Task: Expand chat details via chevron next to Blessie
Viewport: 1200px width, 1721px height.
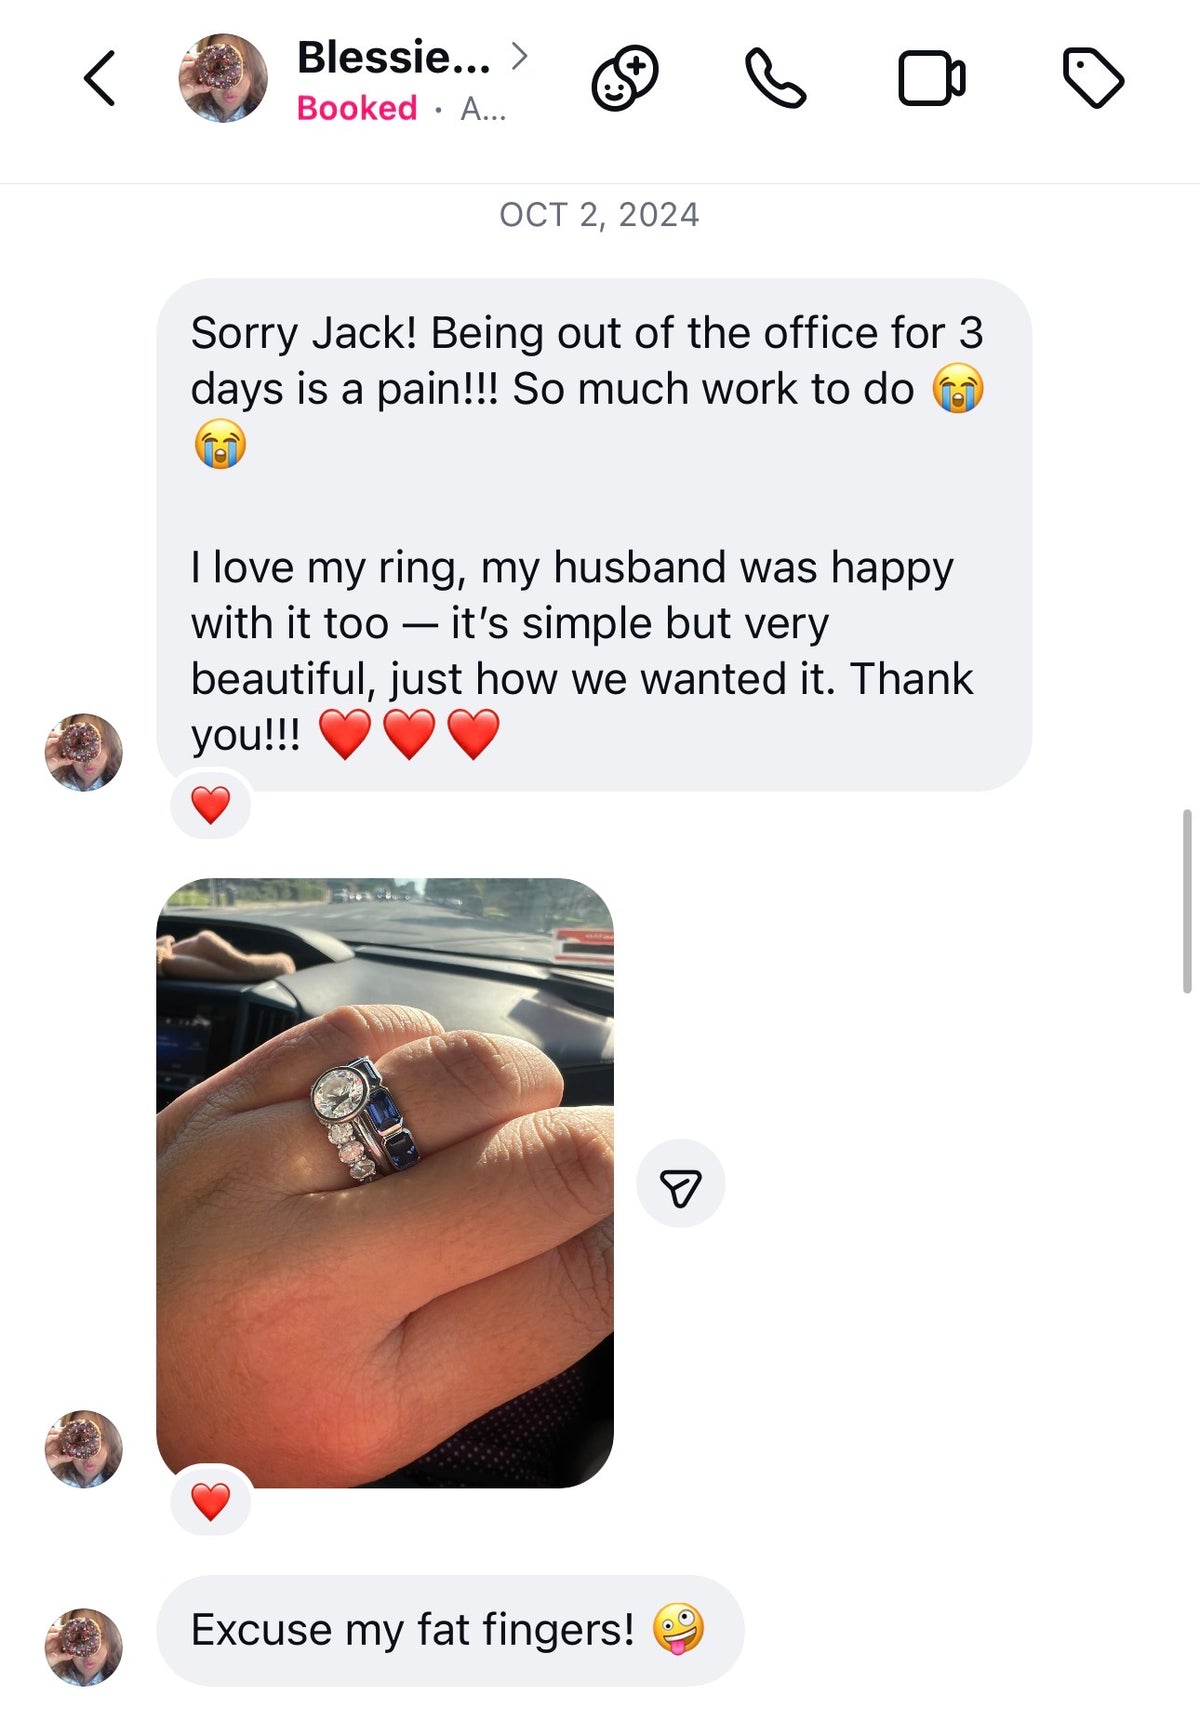Action: (519, 57)
